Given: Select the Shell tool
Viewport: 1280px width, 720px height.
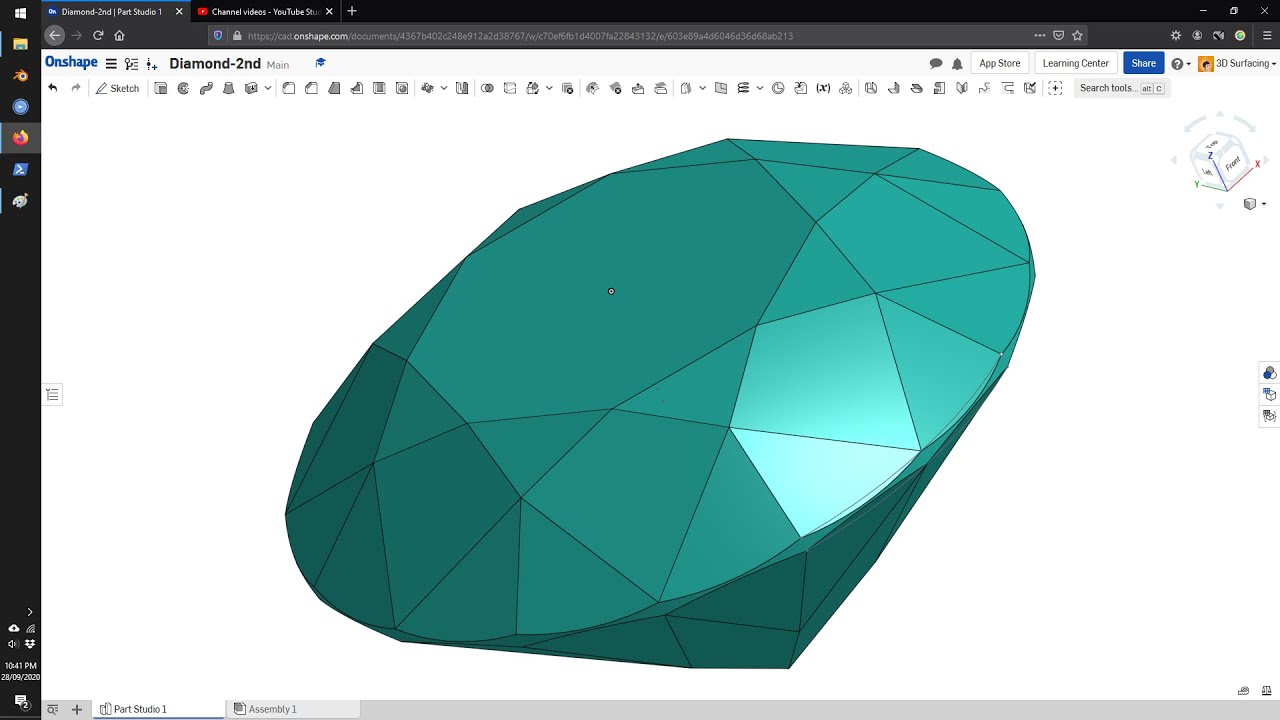Looking at the screenshot, I should [x=379, y=88].
